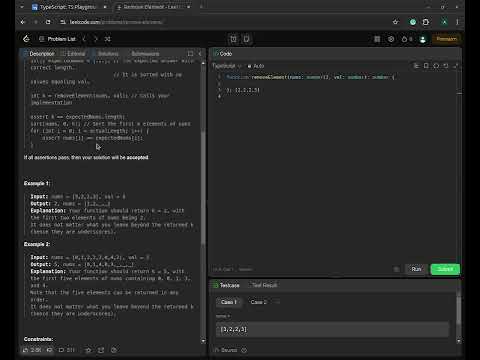The height and width of the screenshot is (360, 480).
Task: Reset code to default with the icon
Action: click(x=446, y=66)
